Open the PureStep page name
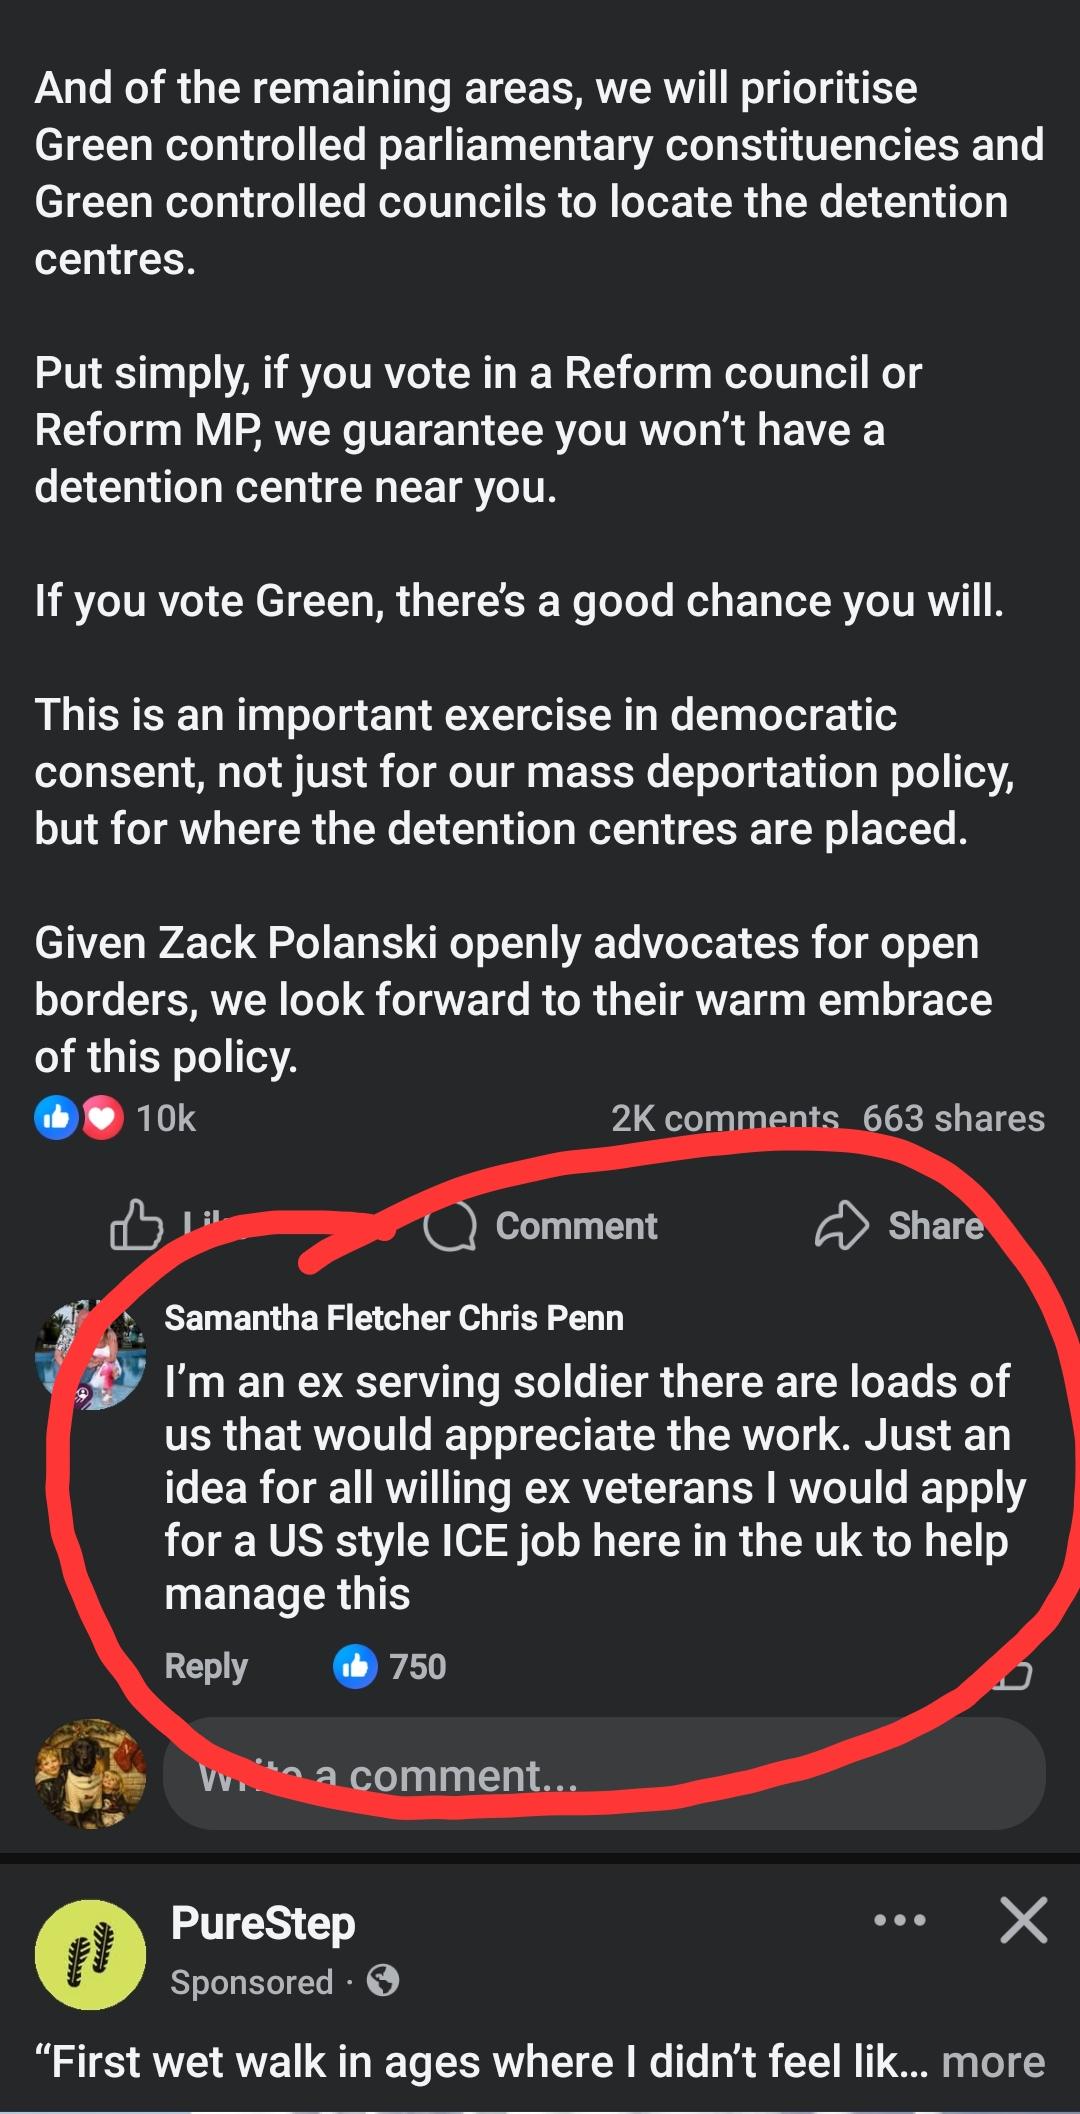The width and height of the screenshot is (1080, 2114). coord(263,1924)
